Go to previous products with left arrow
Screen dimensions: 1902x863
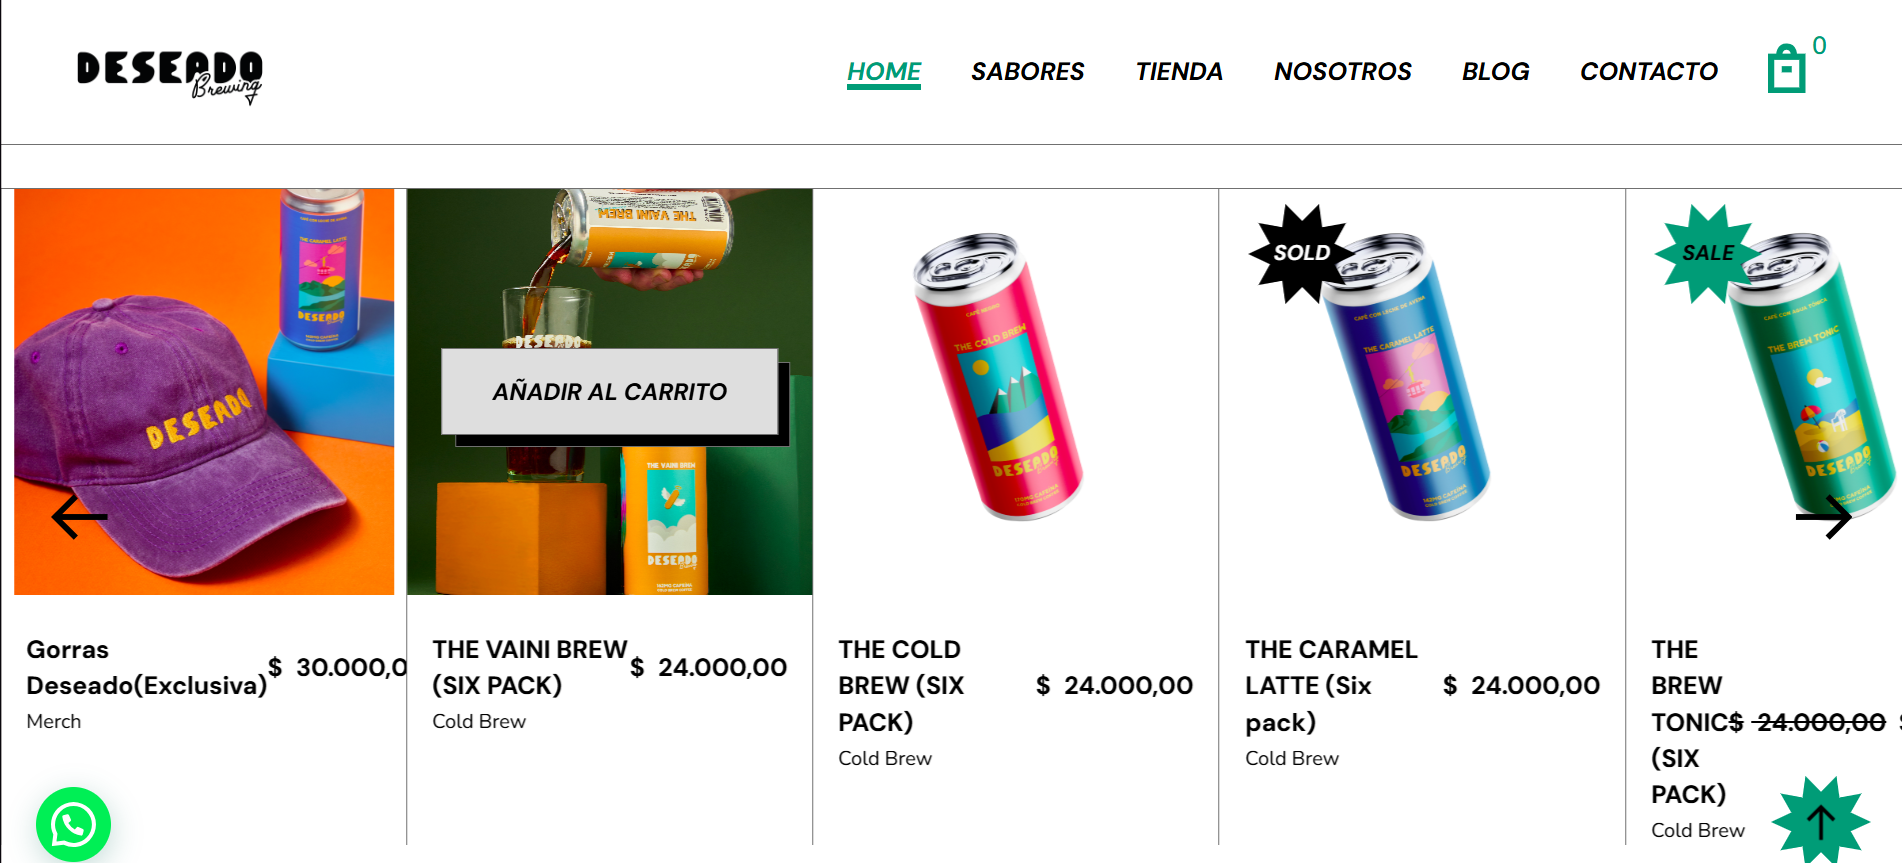point(79,517)
